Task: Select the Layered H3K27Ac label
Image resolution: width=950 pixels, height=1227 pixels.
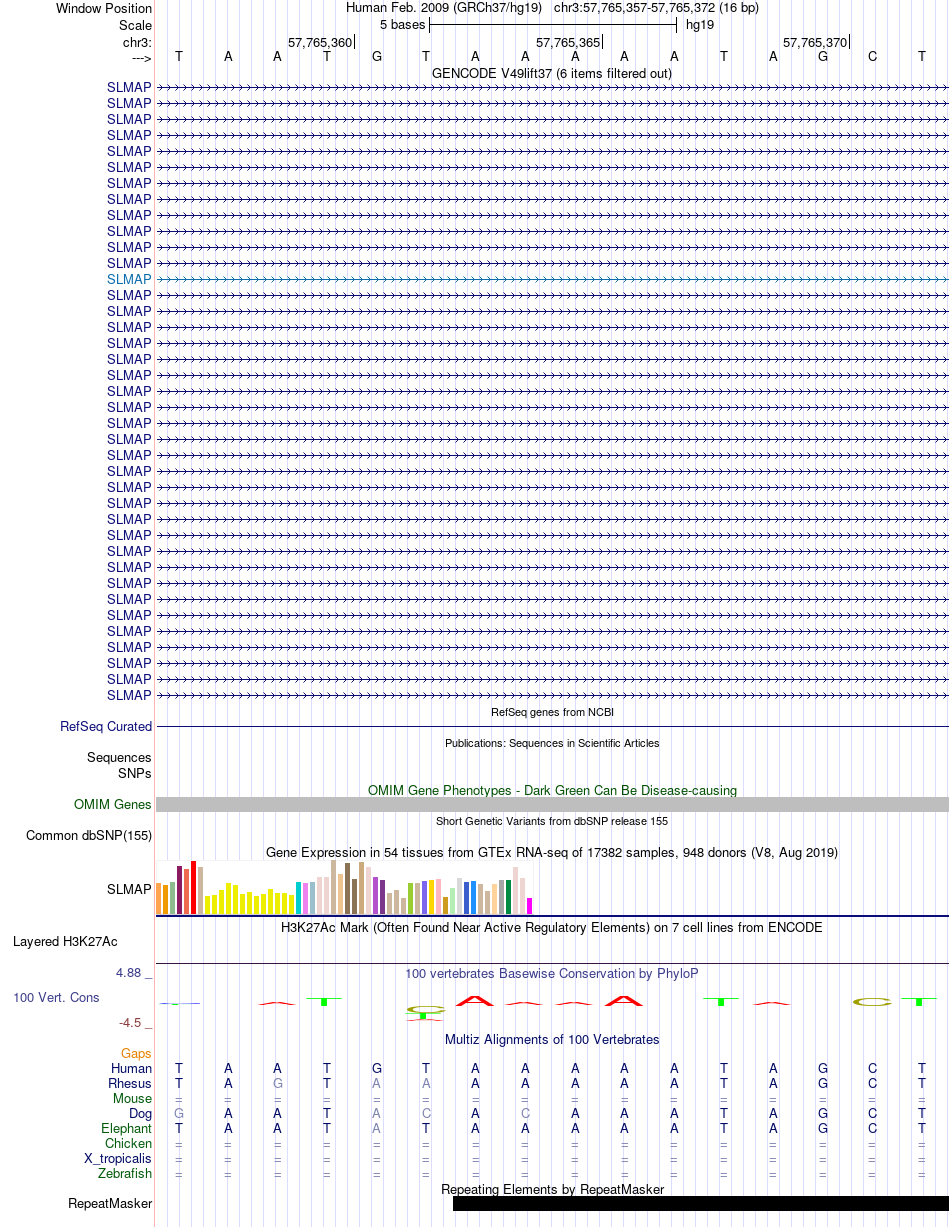Action: (65, 942)
